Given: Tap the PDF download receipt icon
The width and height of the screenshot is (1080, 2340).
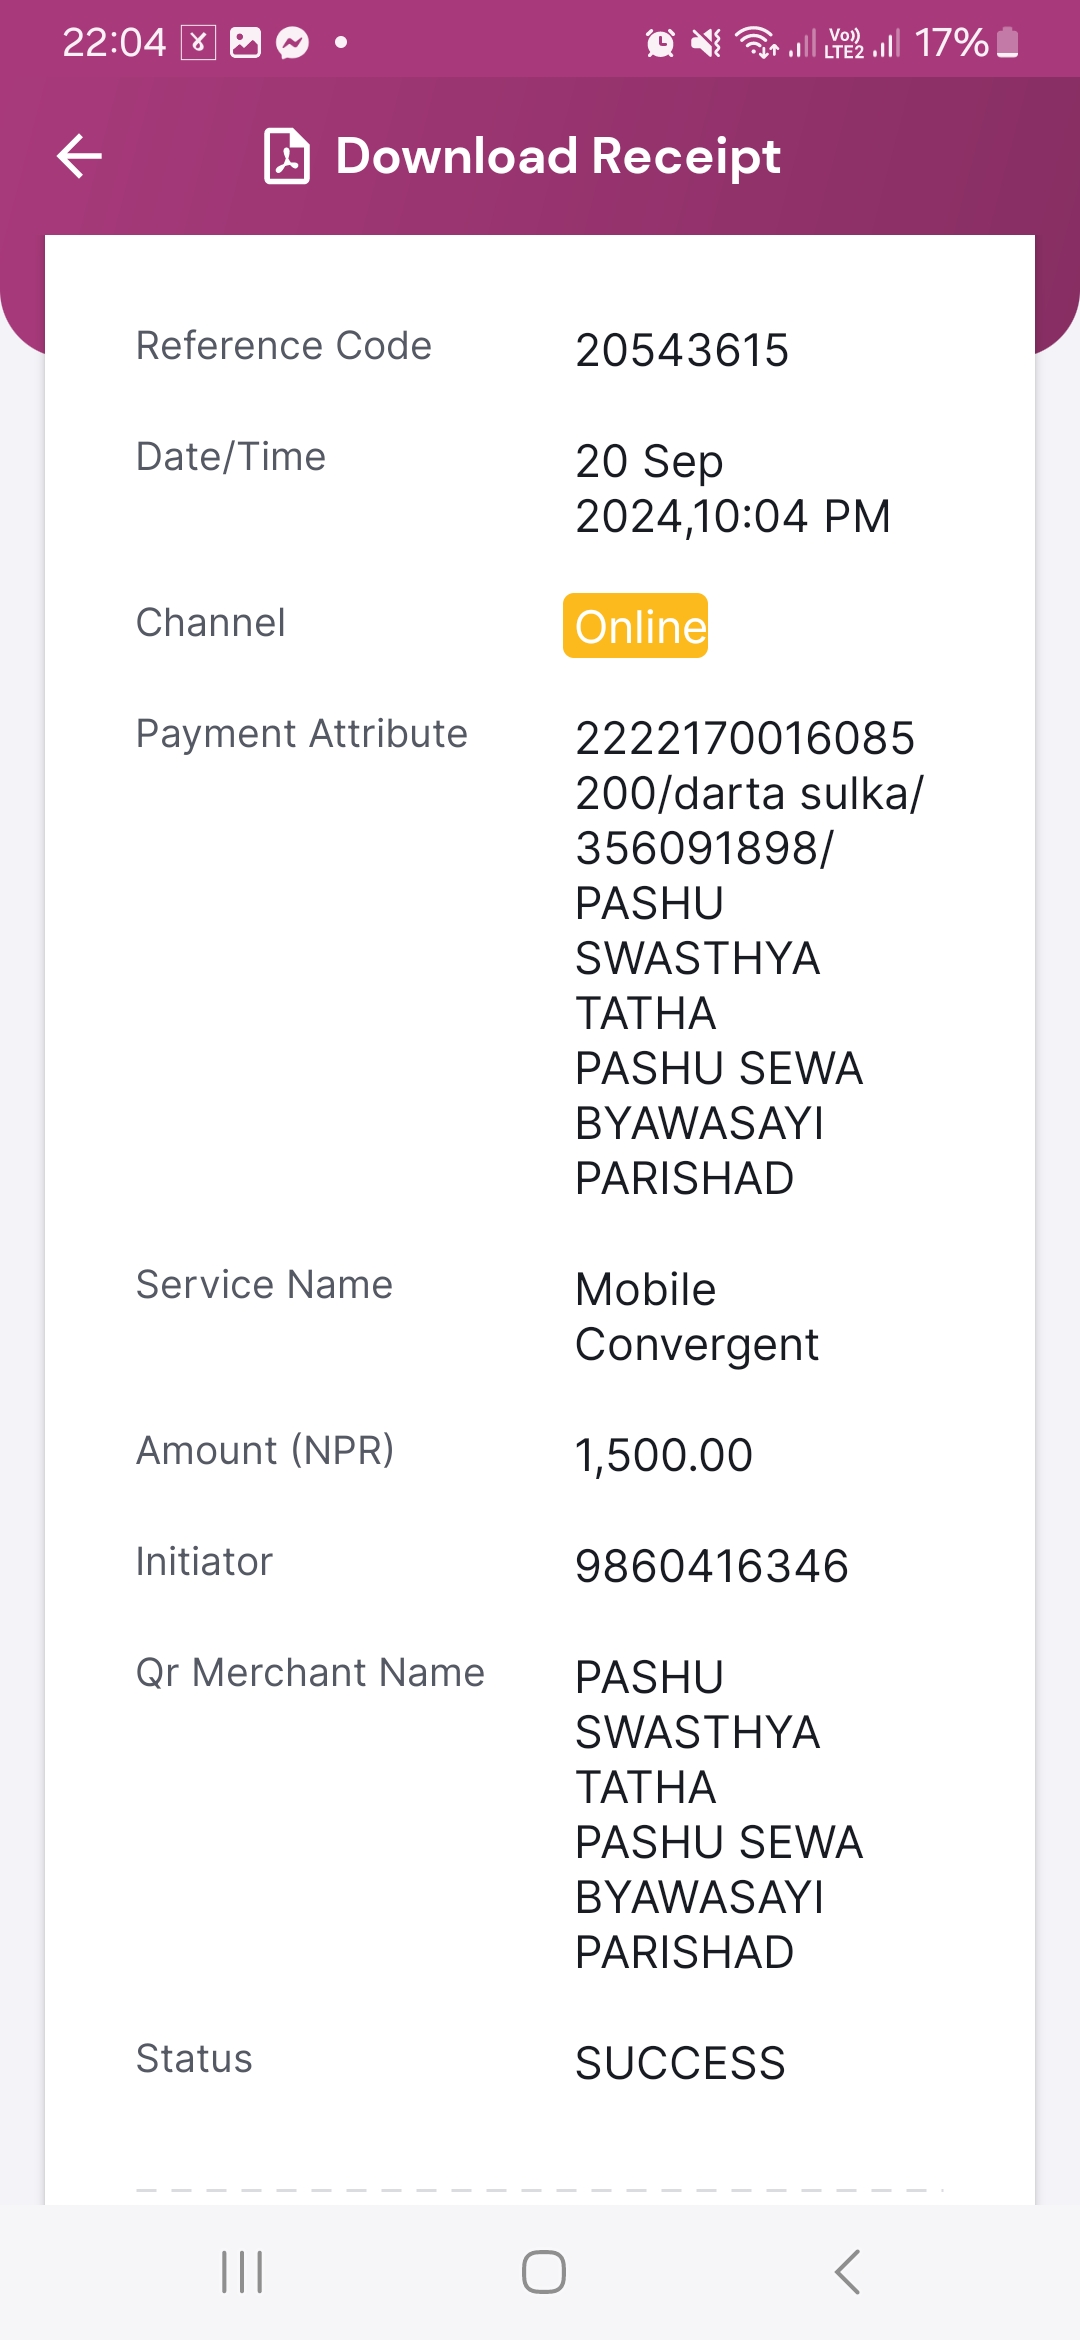Looking at the screenshot, I should point(287,156).
